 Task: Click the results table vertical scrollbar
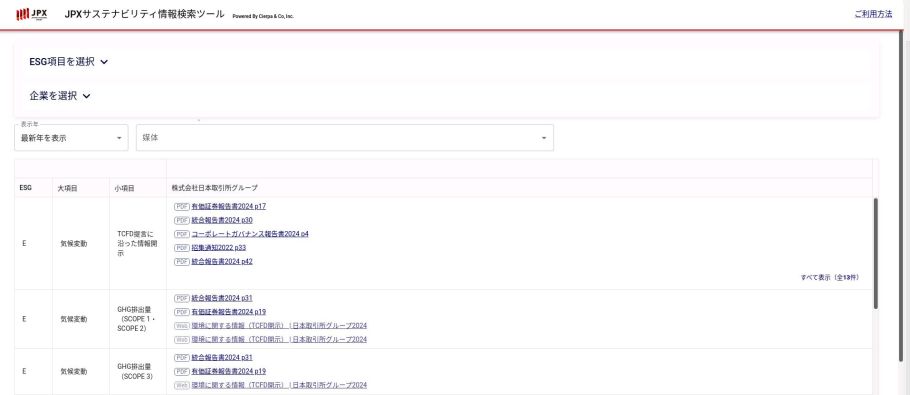click(x=875, y=253)
